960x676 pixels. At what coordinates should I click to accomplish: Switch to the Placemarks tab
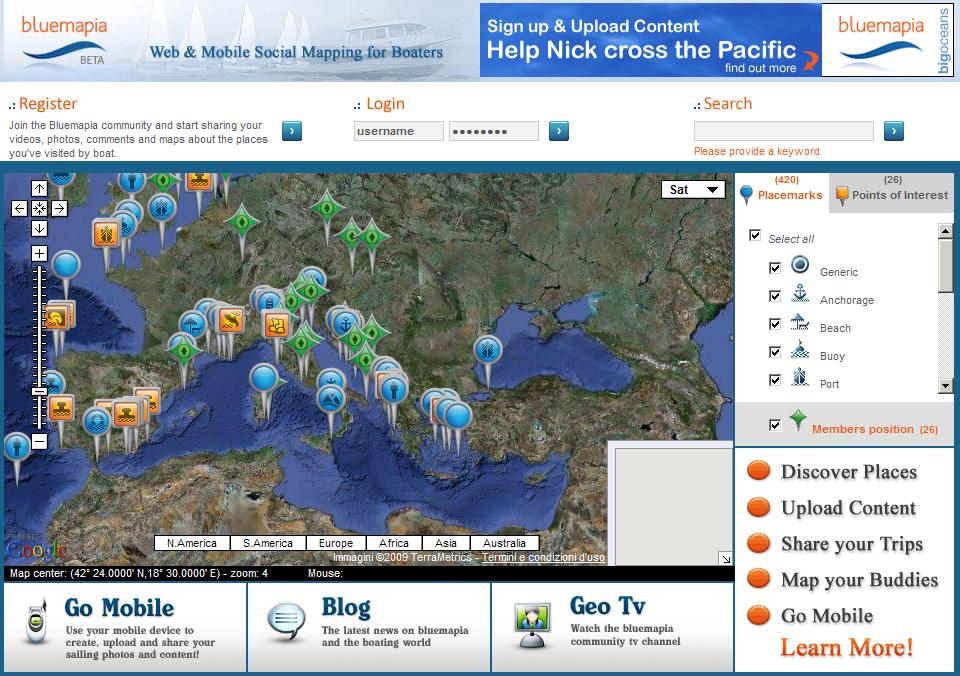coord(782,192)
